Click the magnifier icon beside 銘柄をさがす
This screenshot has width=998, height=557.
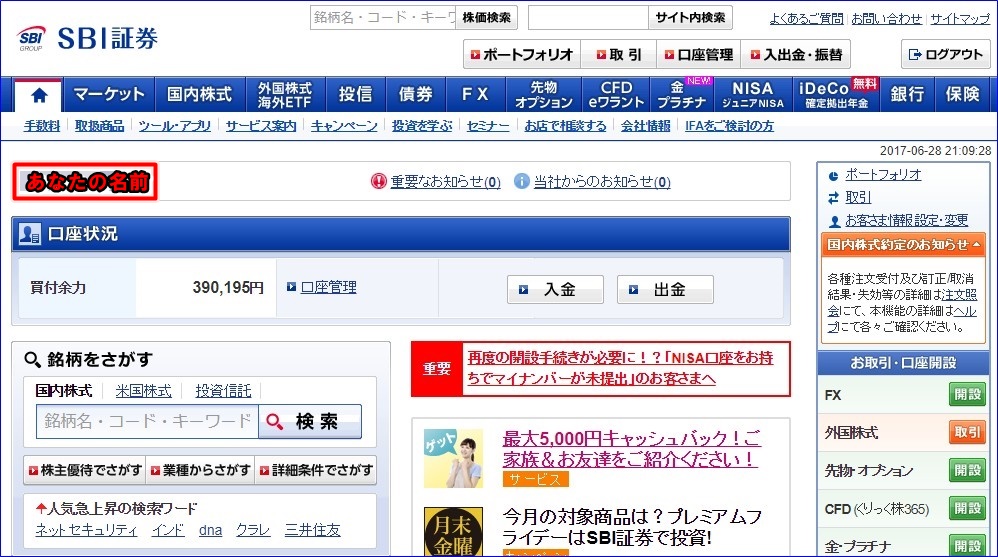tap(32, 360)
